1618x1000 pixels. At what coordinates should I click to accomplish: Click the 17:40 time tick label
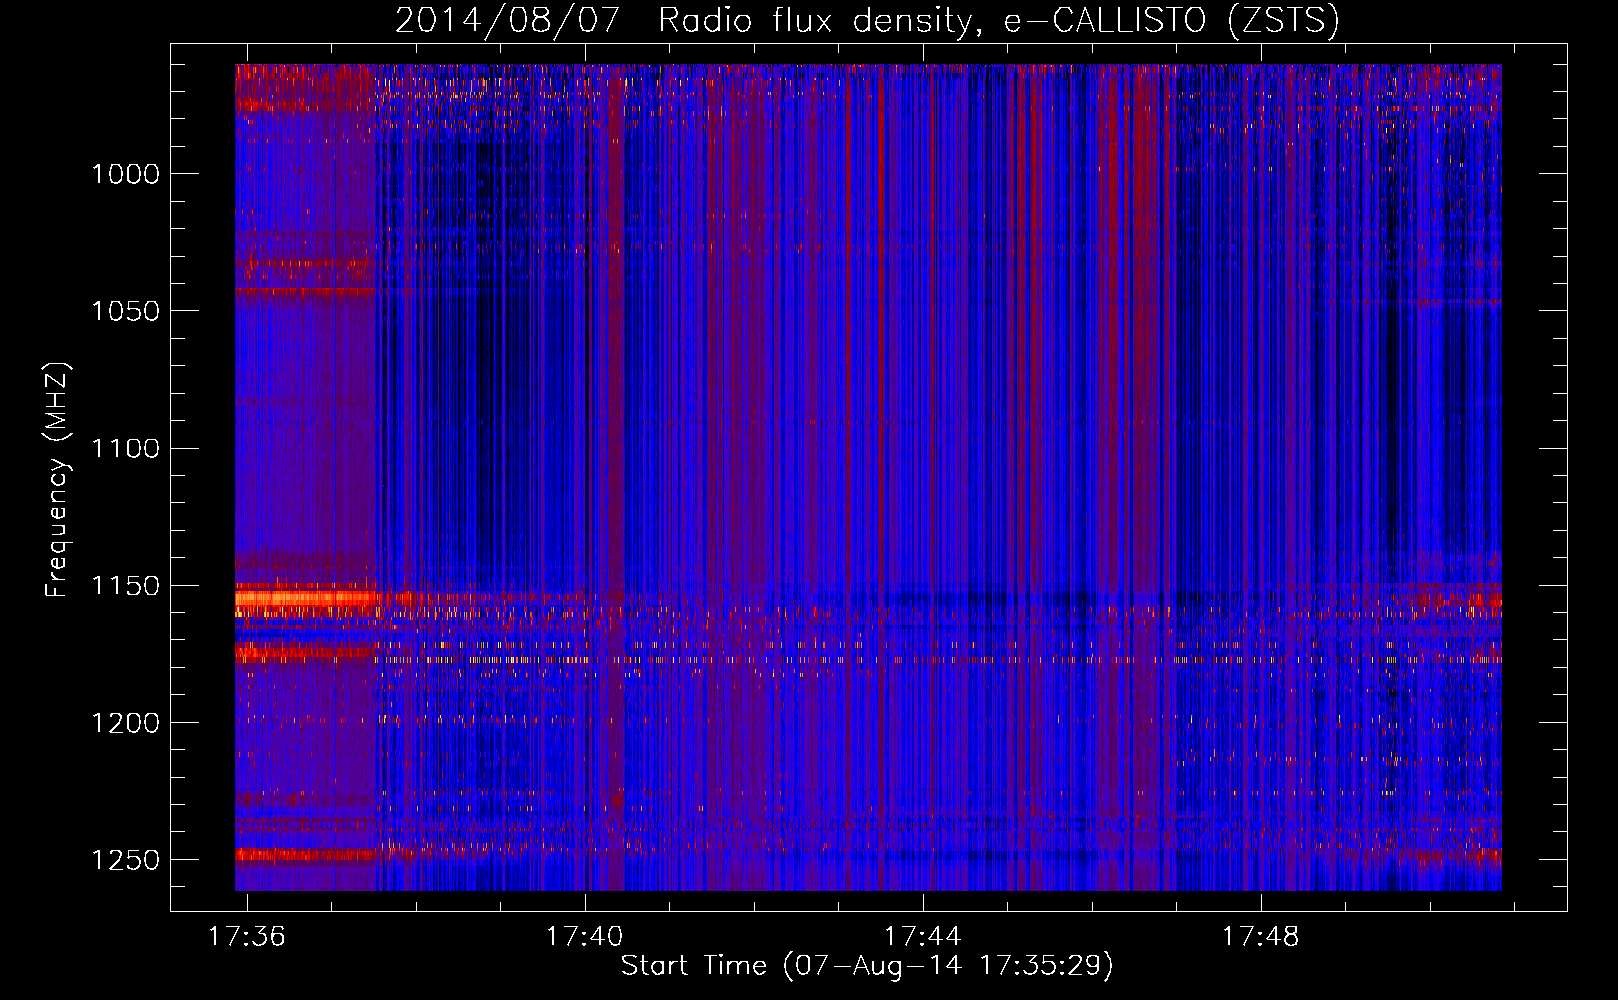pyautogui.click(x=584, y=936)
